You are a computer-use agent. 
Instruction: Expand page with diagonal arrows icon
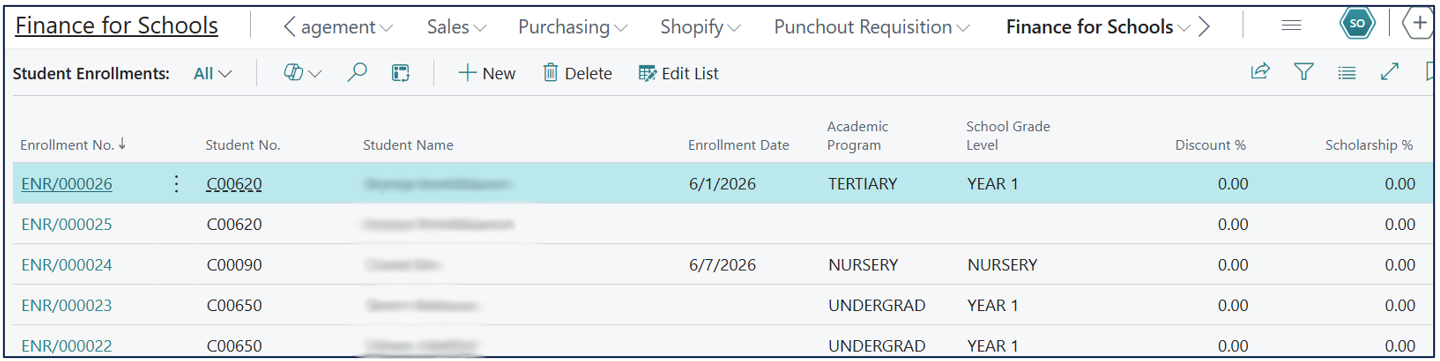1389,72
